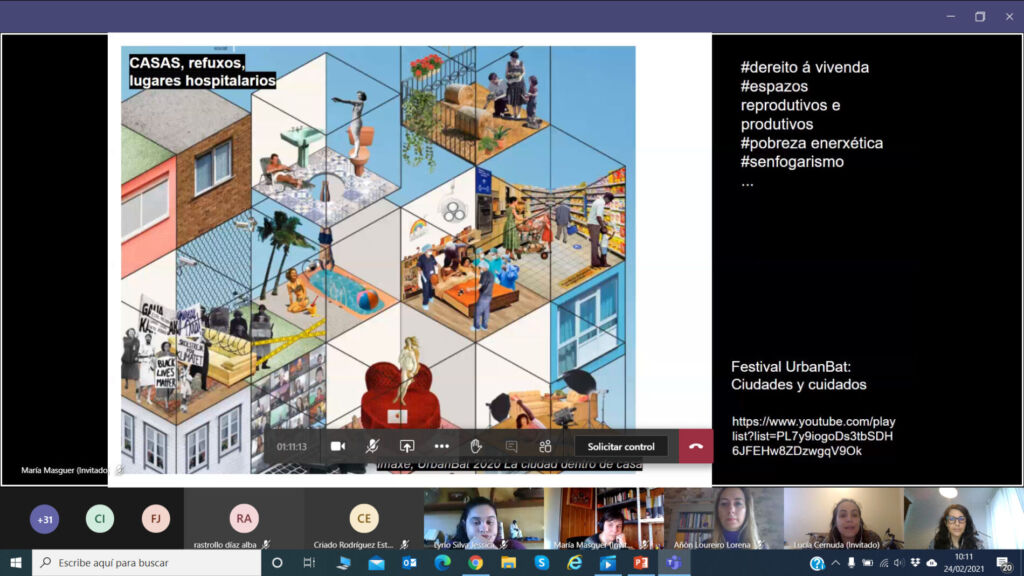Click the Solicitar control button
Screen dimensions: 1024x576
click(x=621, y=446)
